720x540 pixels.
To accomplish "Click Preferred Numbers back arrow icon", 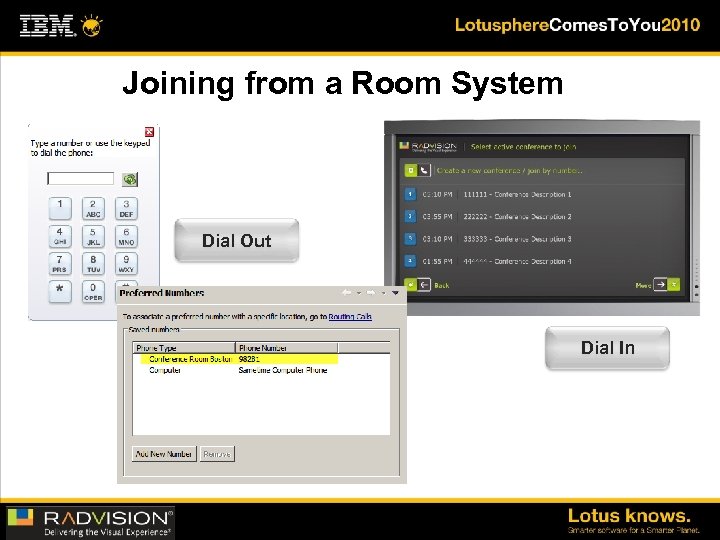I will [347, 292].
